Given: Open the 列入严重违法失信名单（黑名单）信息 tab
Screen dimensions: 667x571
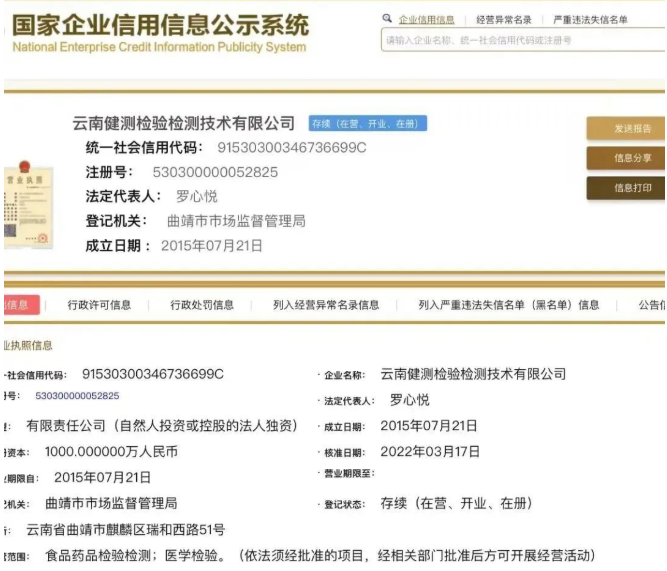Looking at the screenshot, I should point(509,305).
